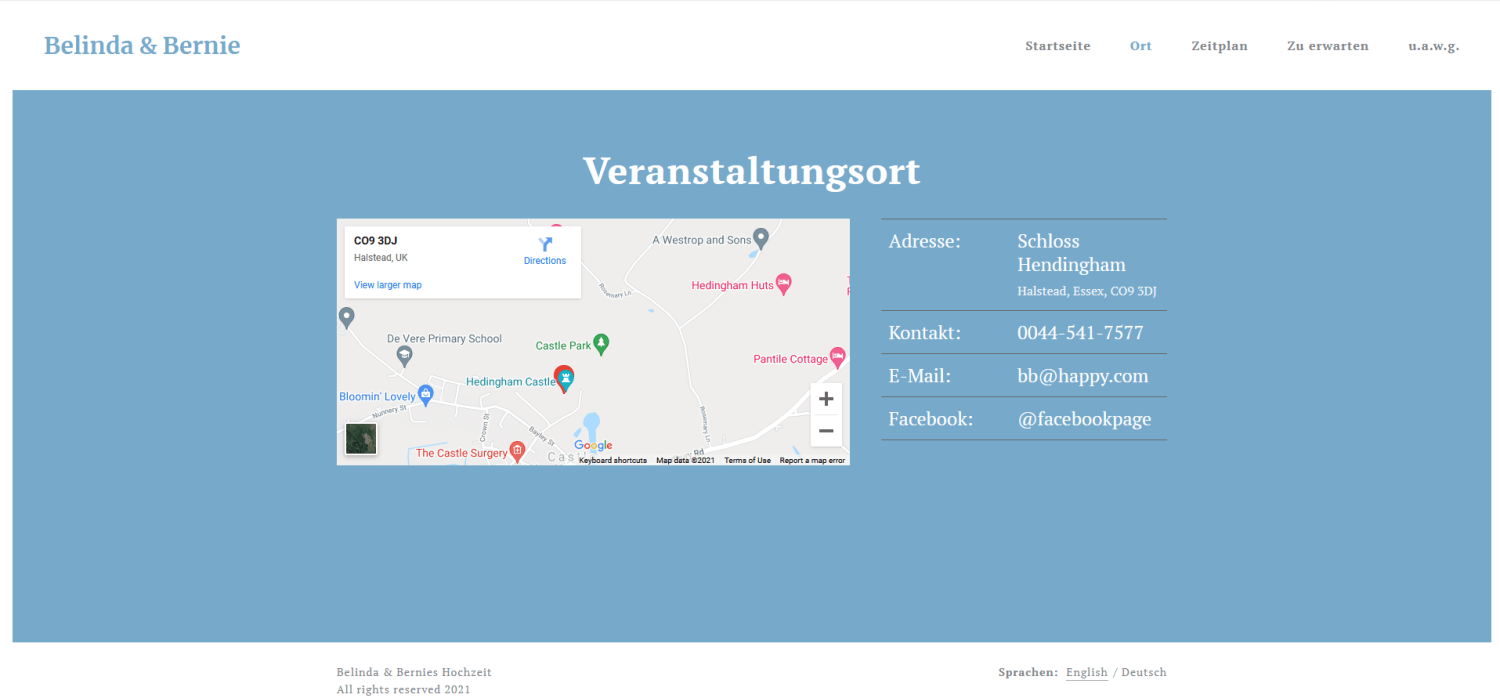Click the Kontakt: label
Image resolution: width=1500 pixels, height=698 pixels.
click(x=924, y=333)
